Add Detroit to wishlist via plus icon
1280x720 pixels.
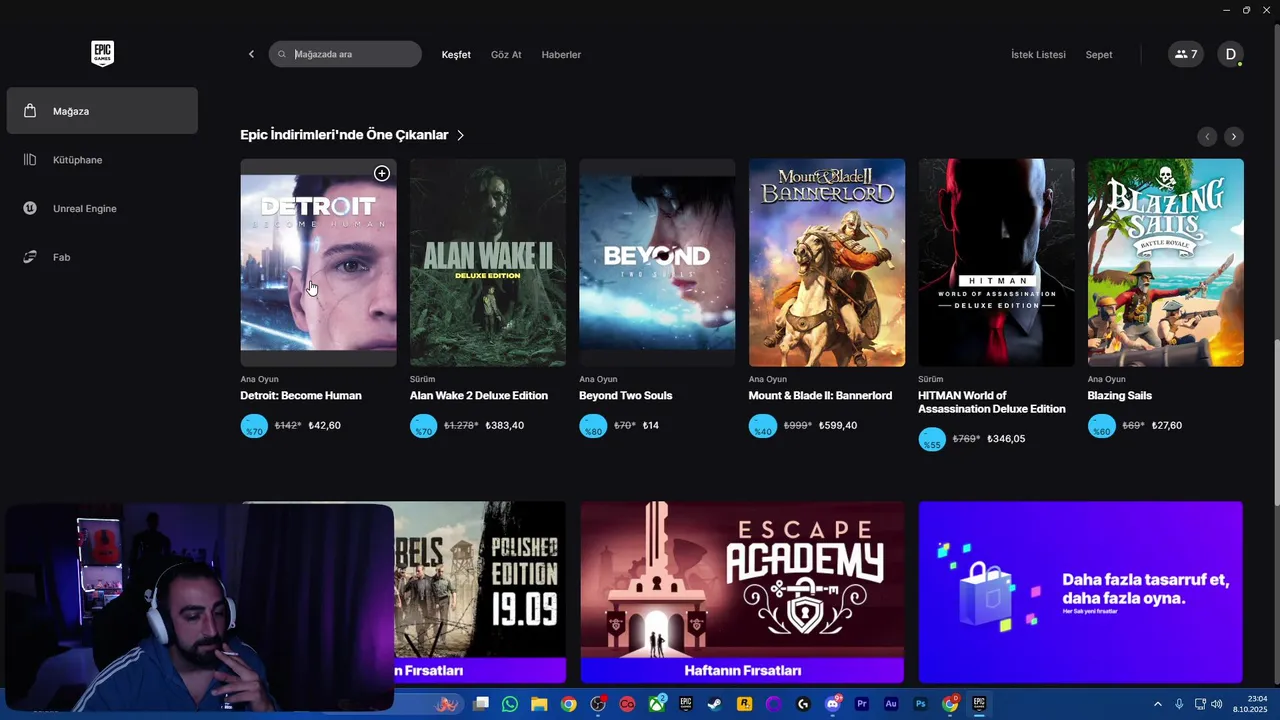pyautogui.click(x=382, y=174)
